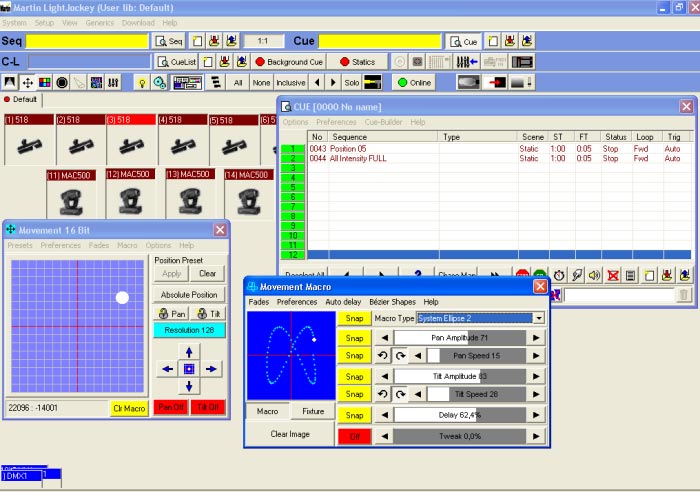Switch to the Macro tab
The image size is (700, 492).
tap(267, 411)
